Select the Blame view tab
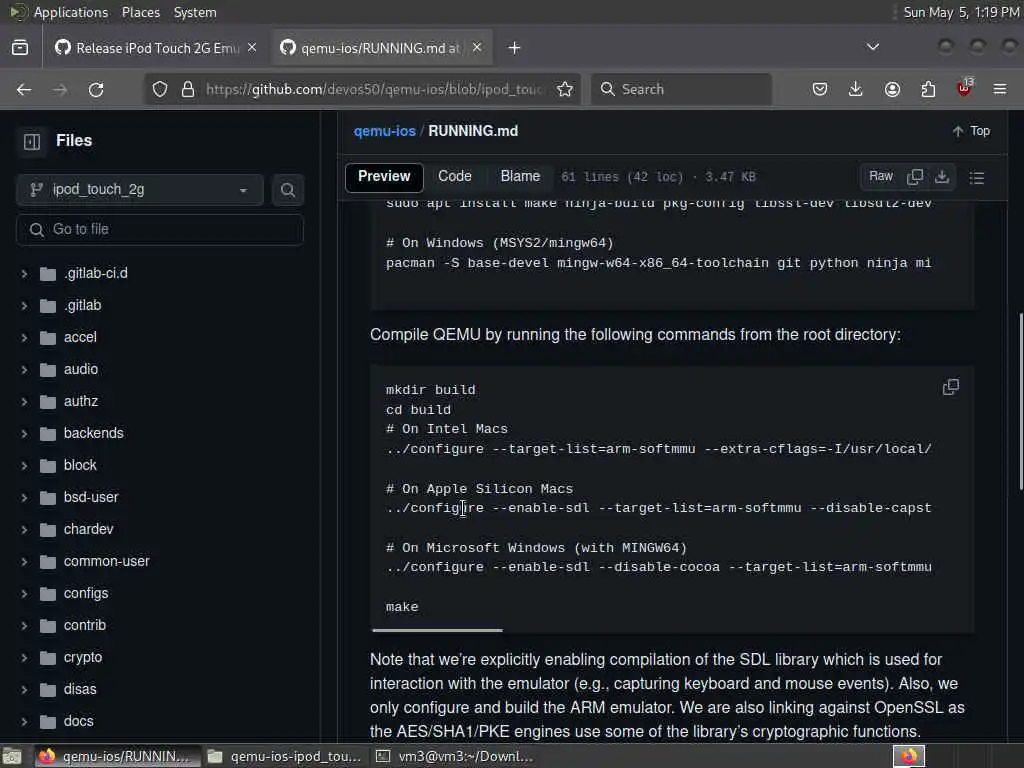 point(520,176)
